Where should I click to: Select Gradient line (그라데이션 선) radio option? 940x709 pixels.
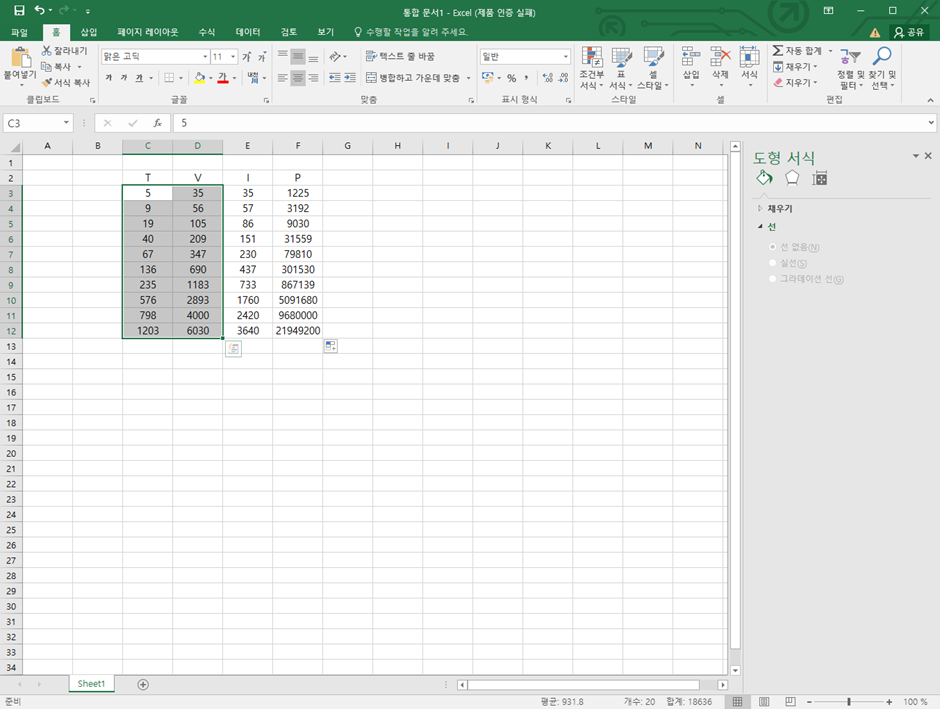(772, 279)
